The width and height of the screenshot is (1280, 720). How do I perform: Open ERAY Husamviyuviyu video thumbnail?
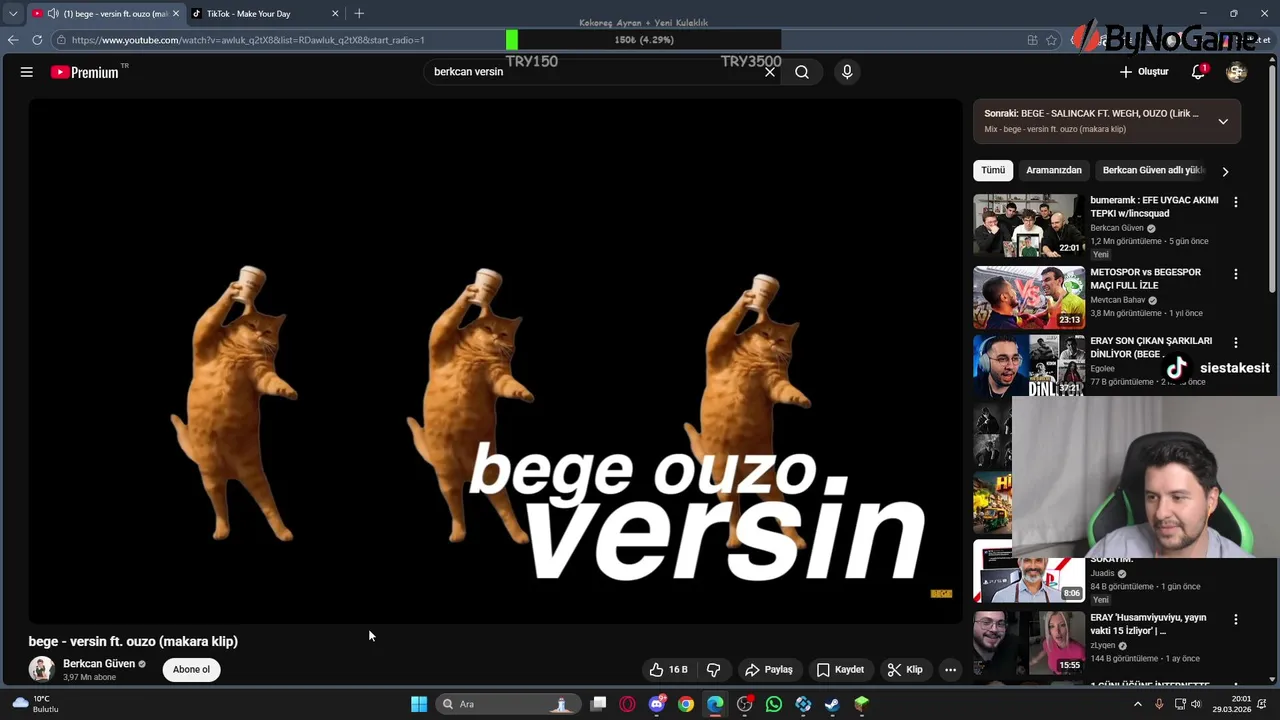pos(1029,642)
